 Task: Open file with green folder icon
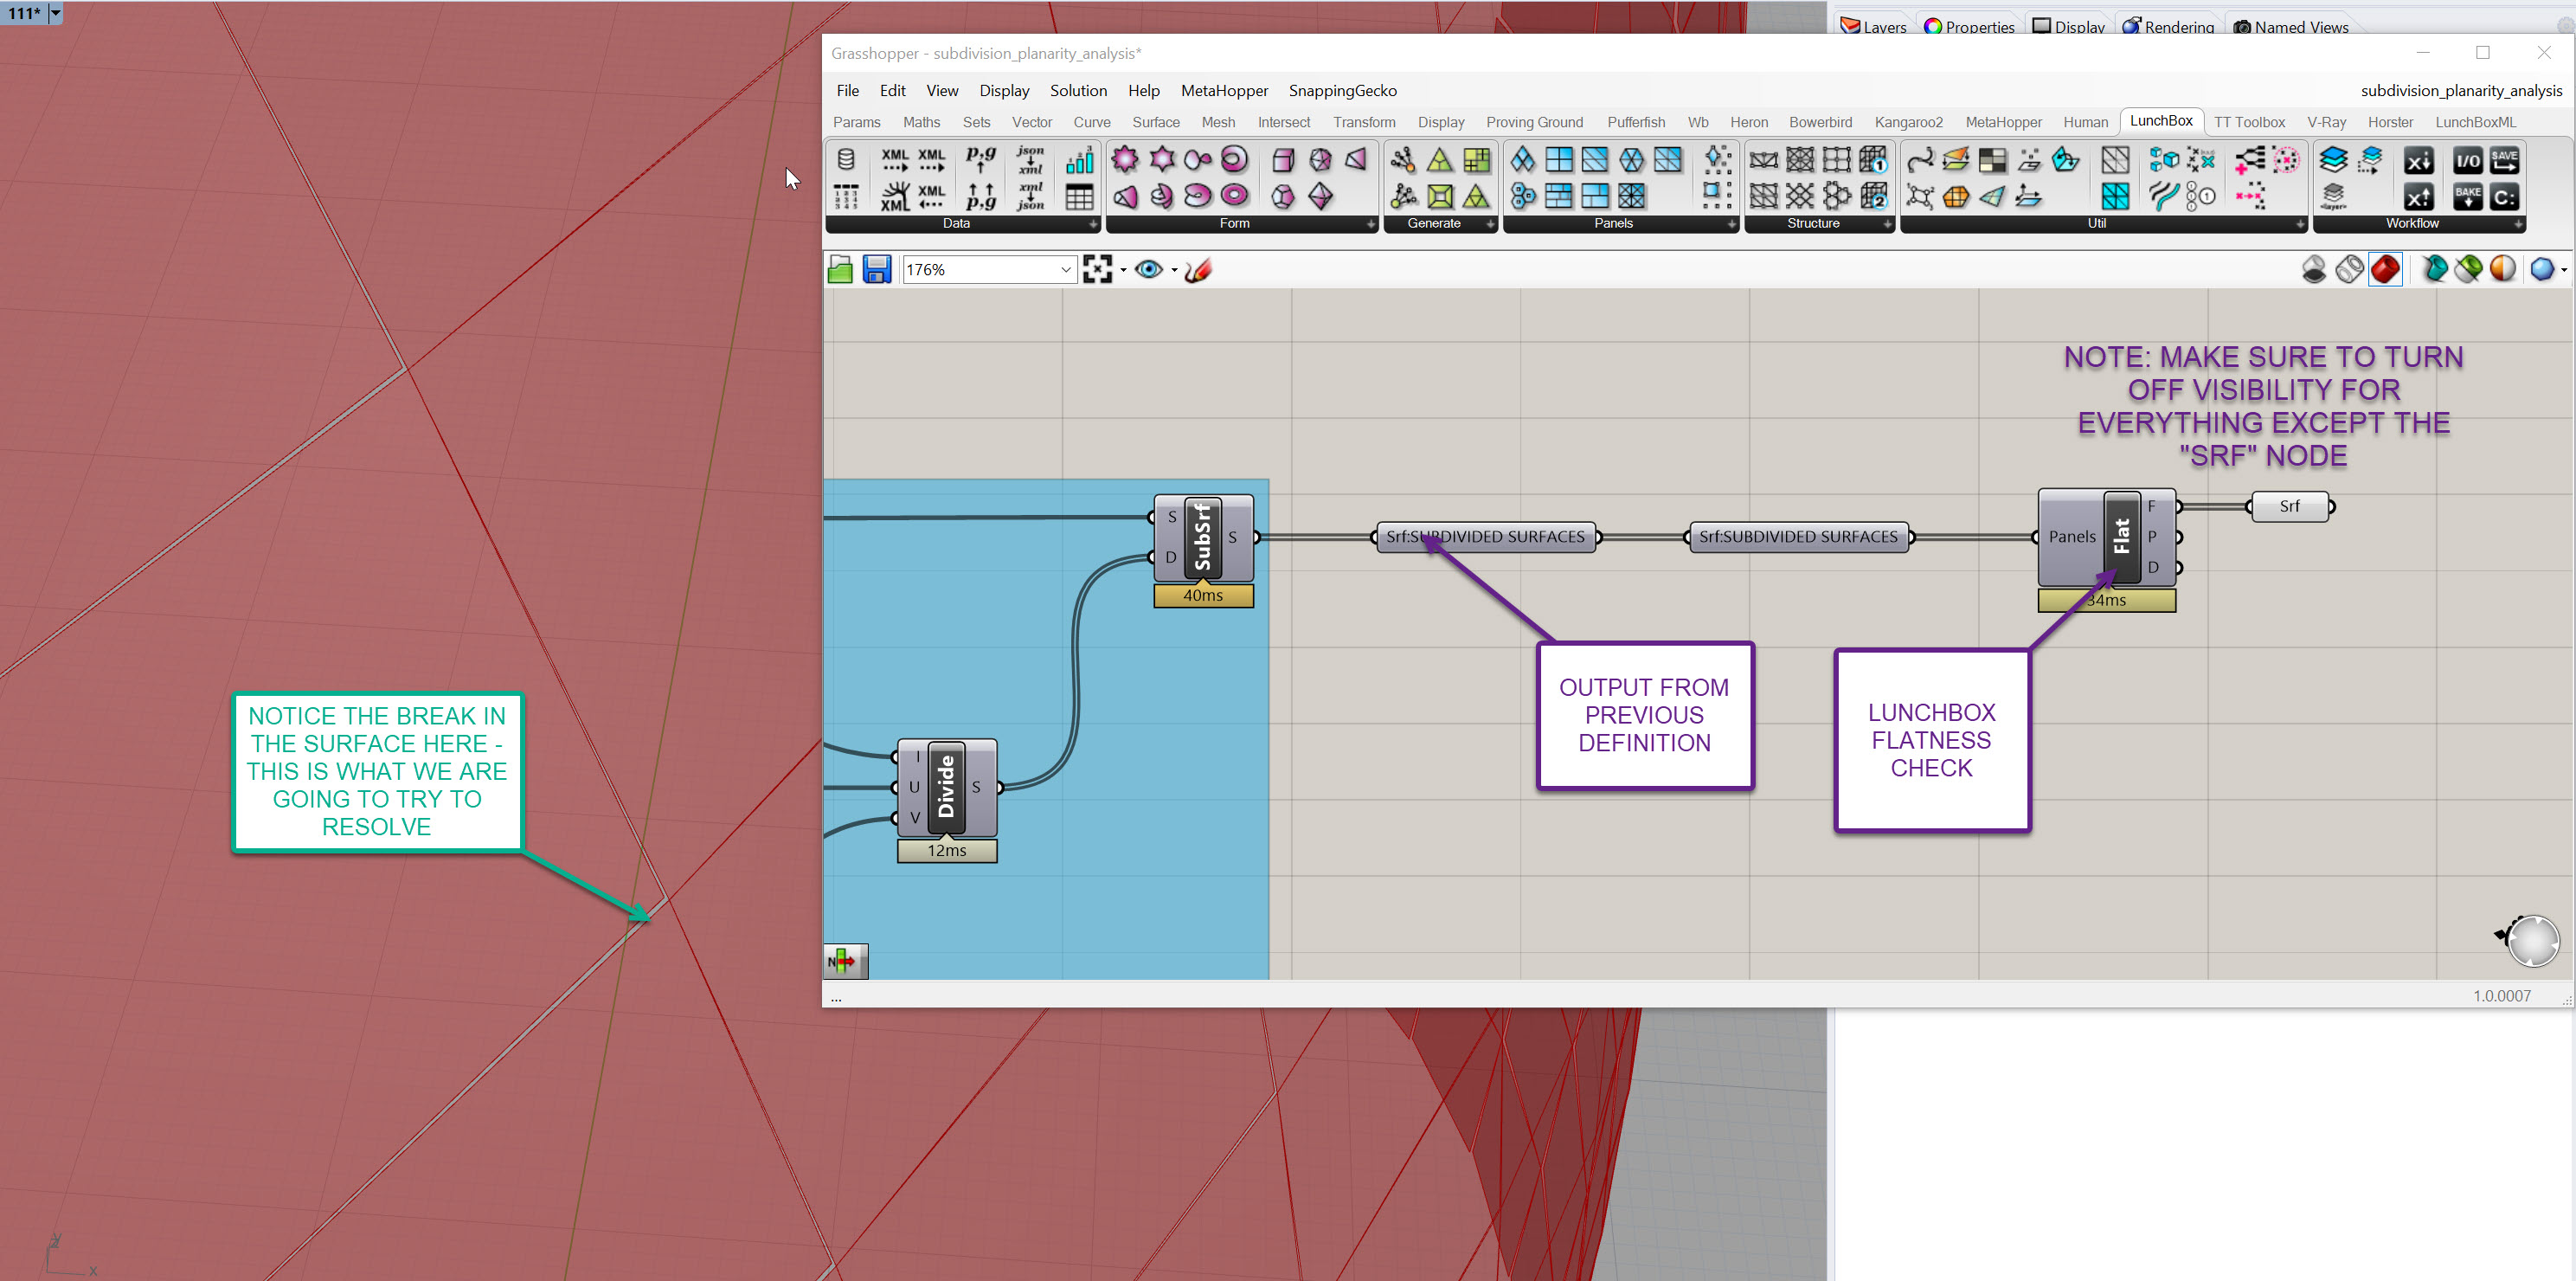(x=840, y=270)
